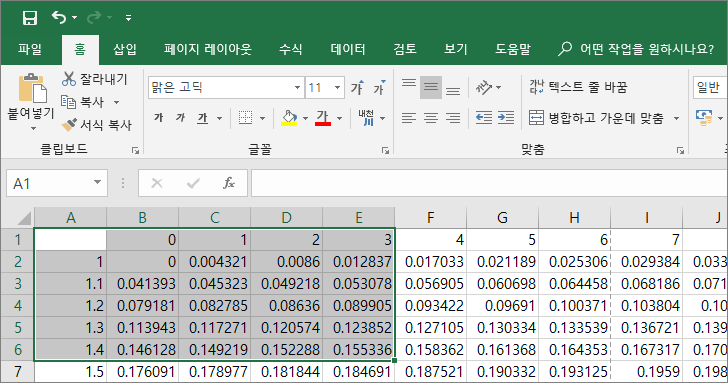Click the 내천 phonetic guide icon
The image size is (728, 383).
[x=366, y=118]
